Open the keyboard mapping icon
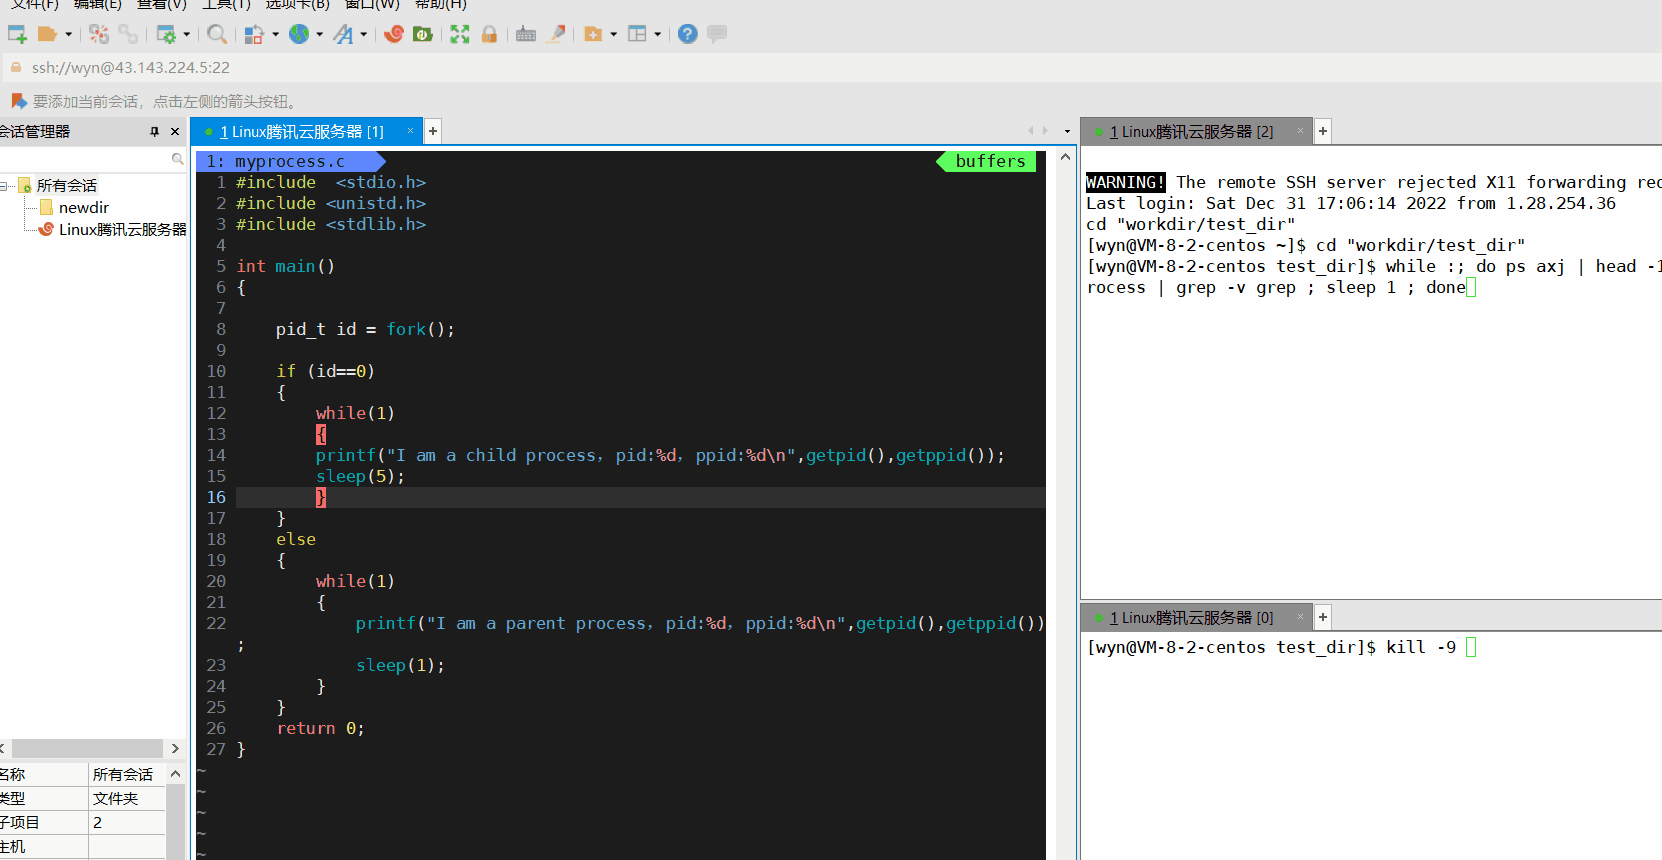Screen dimensions: 1662x860 tap(526, 34)
